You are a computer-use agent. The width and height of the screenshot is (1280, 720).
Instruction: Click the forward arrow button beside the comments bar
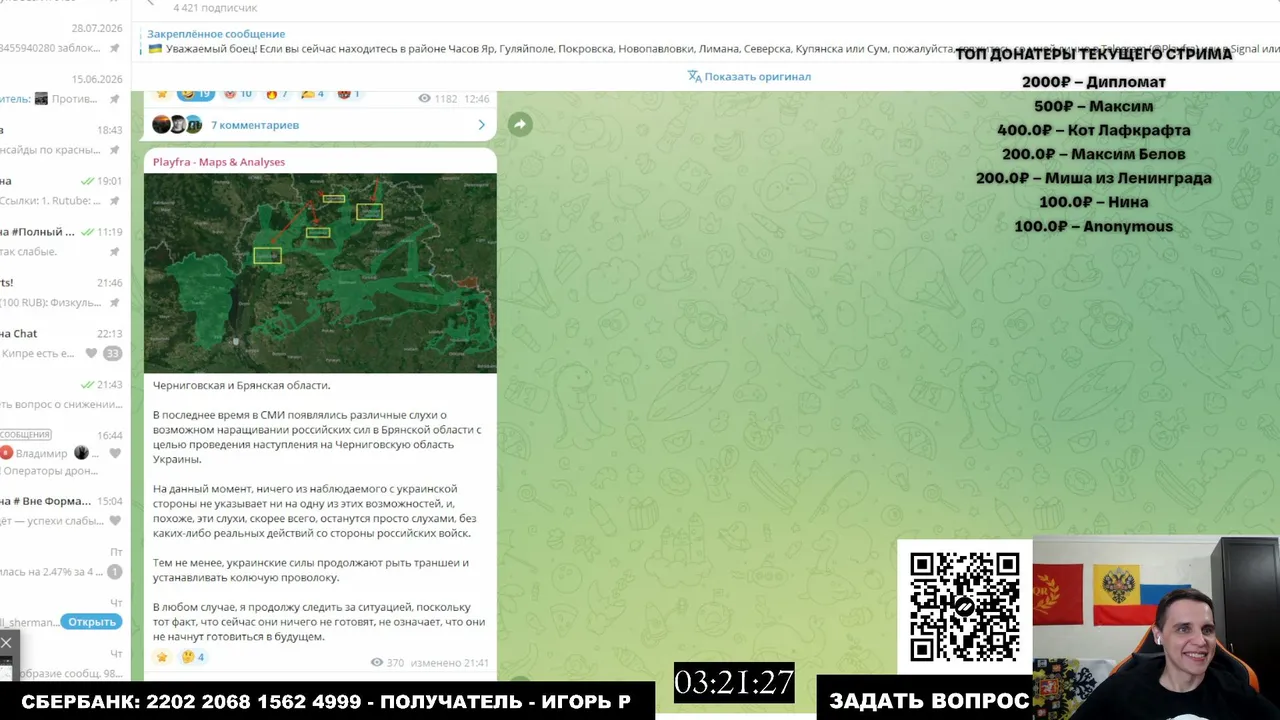(x=520, y=124)
